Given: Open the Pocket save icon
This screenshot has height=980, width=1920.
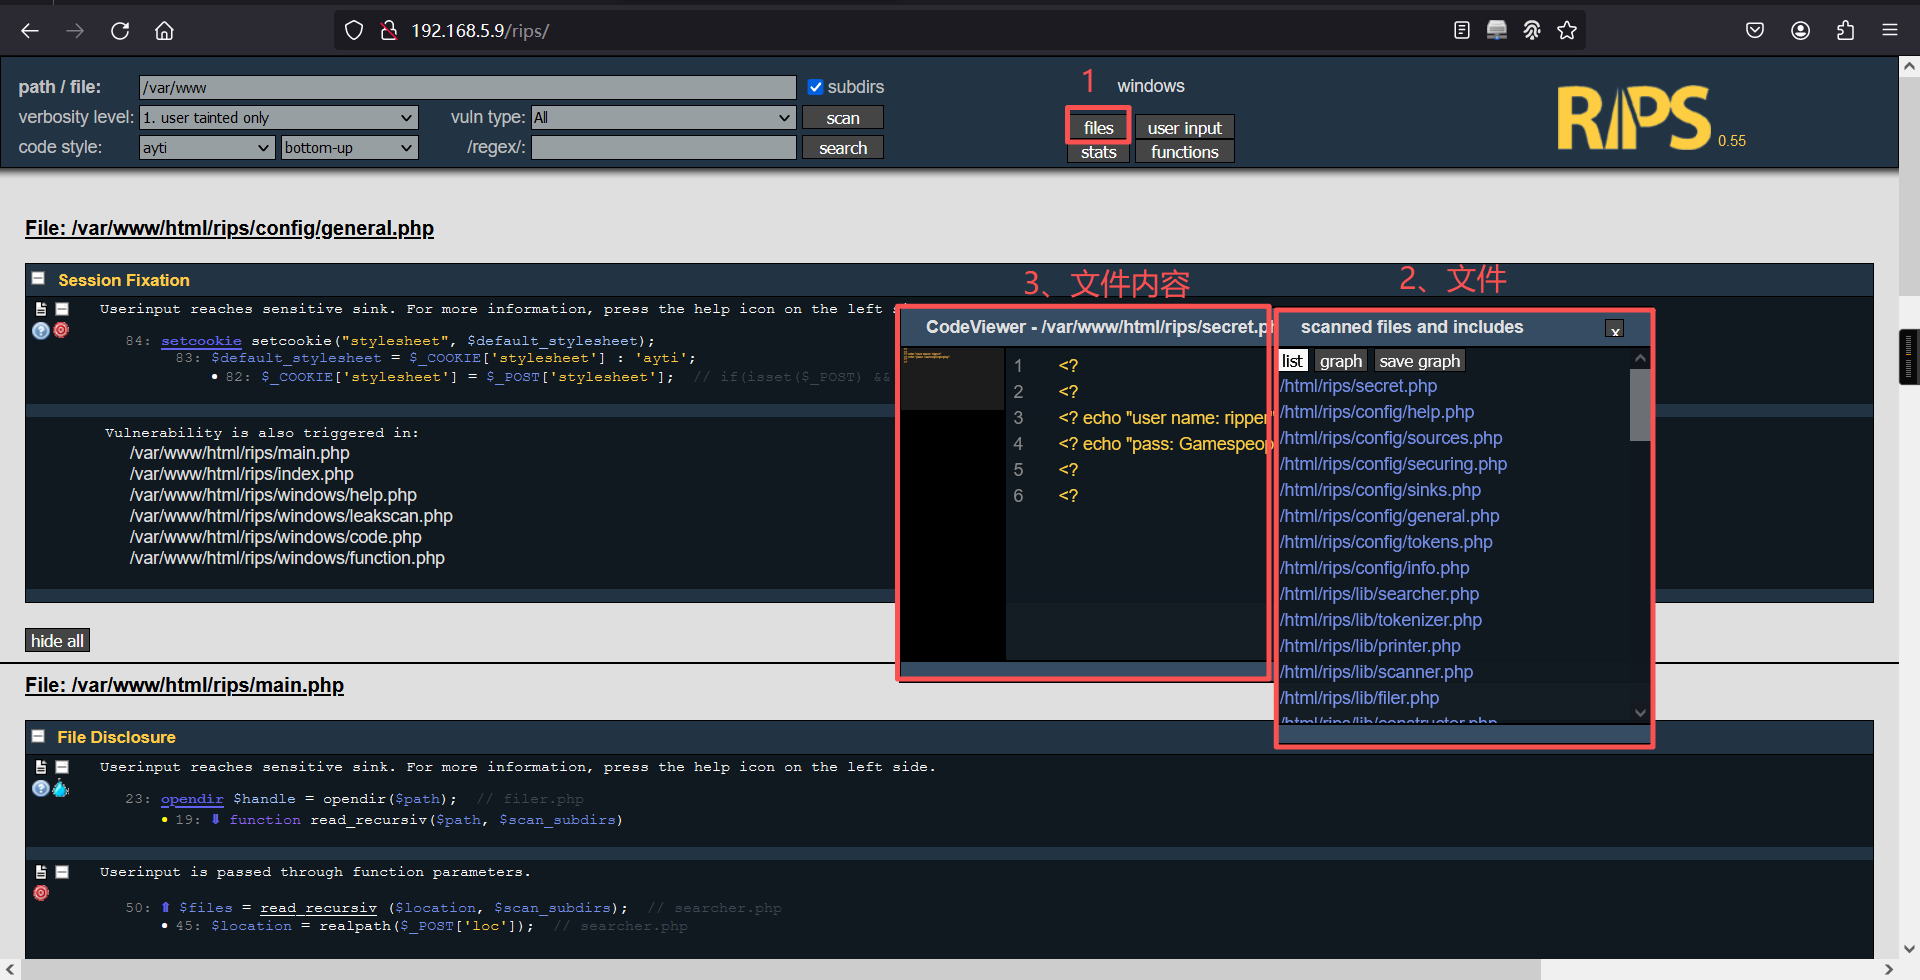Looking at the screenshot, I should [1755, 30].
